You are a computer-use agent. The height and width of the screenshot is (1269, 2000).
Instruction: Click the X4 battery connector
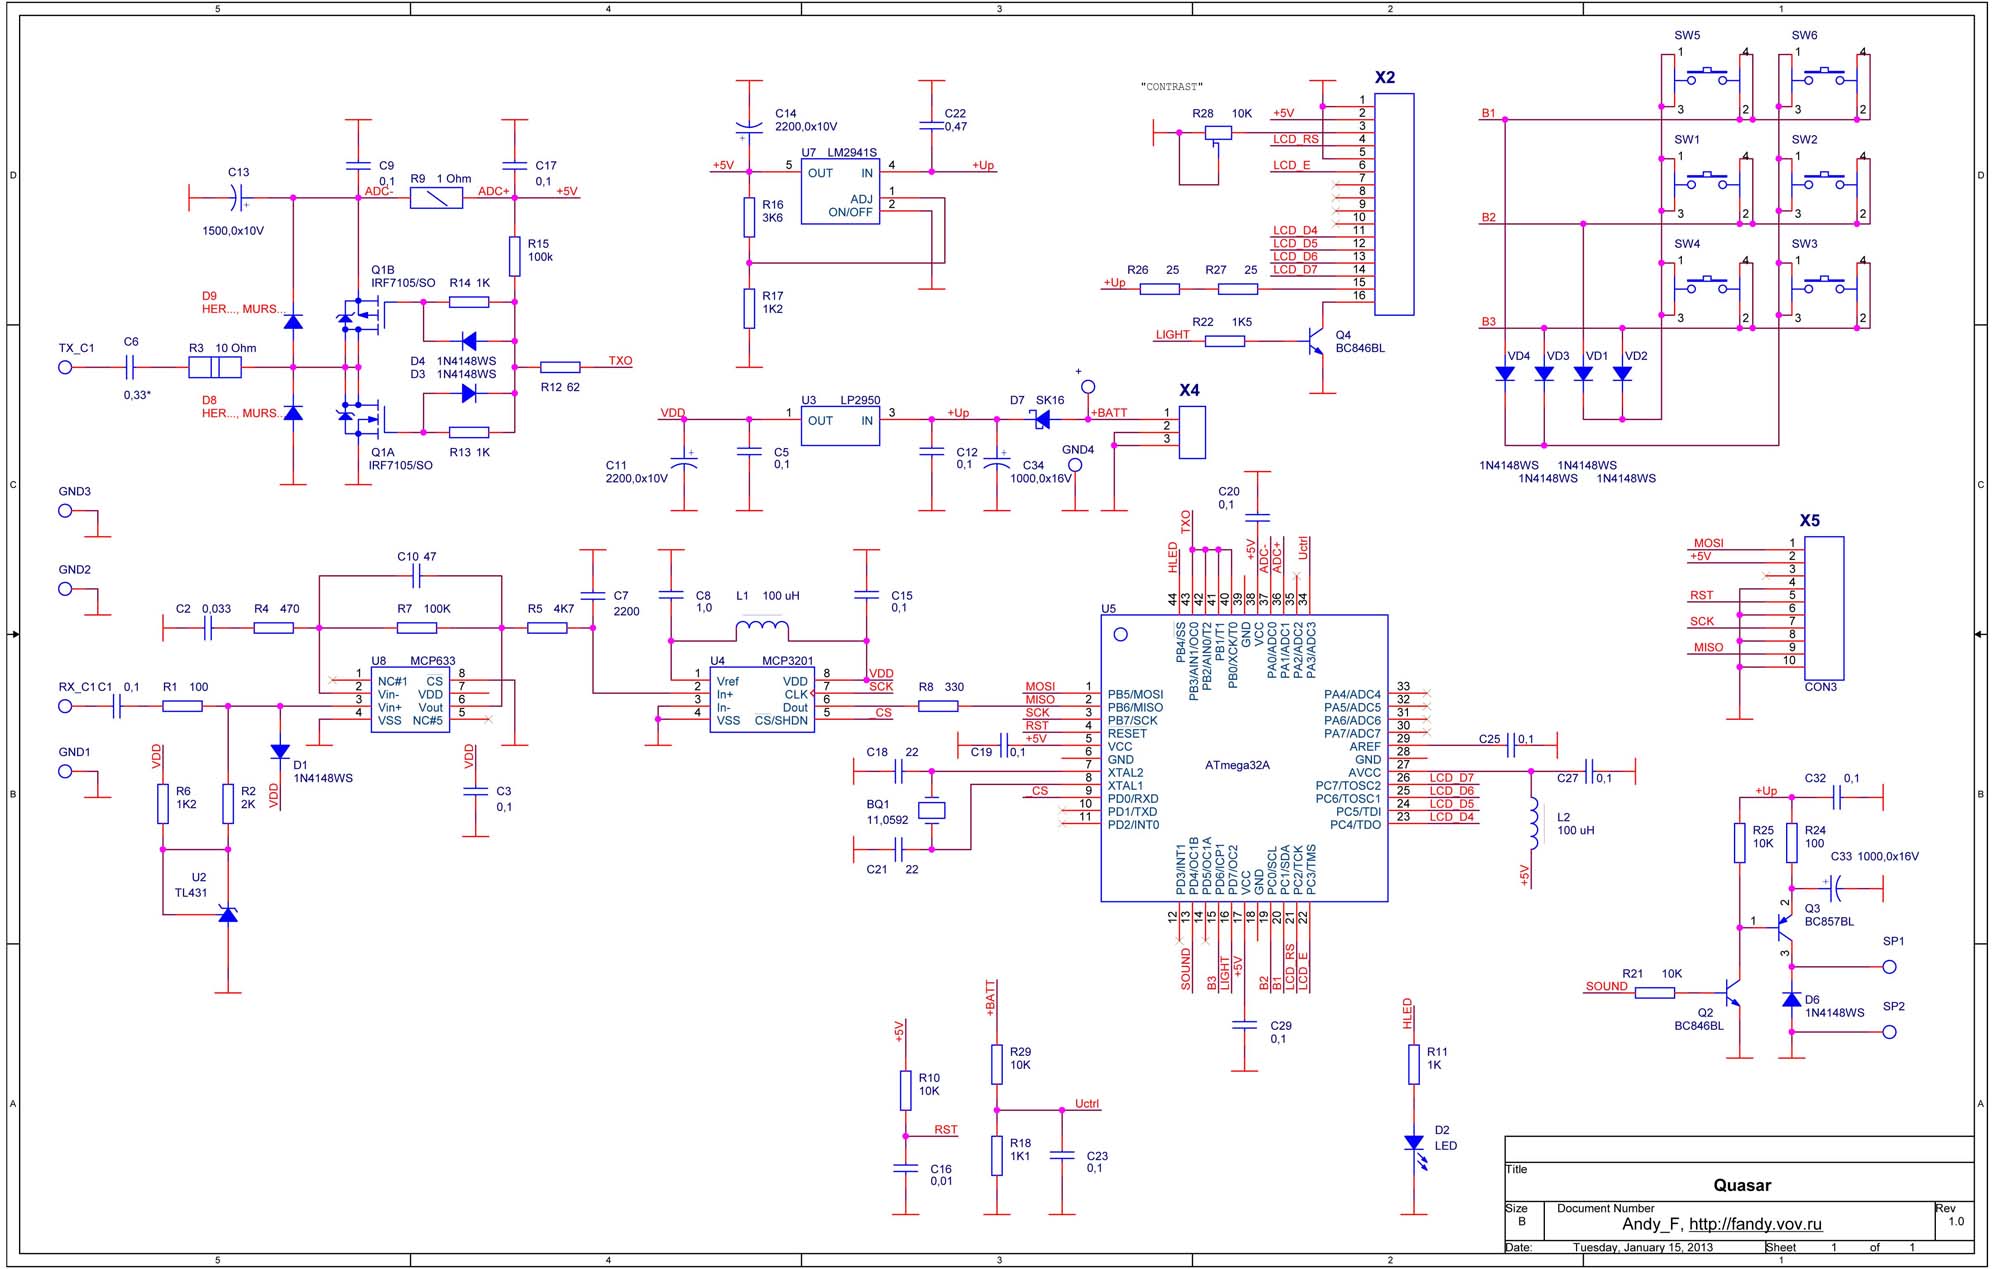point(1191,431)
